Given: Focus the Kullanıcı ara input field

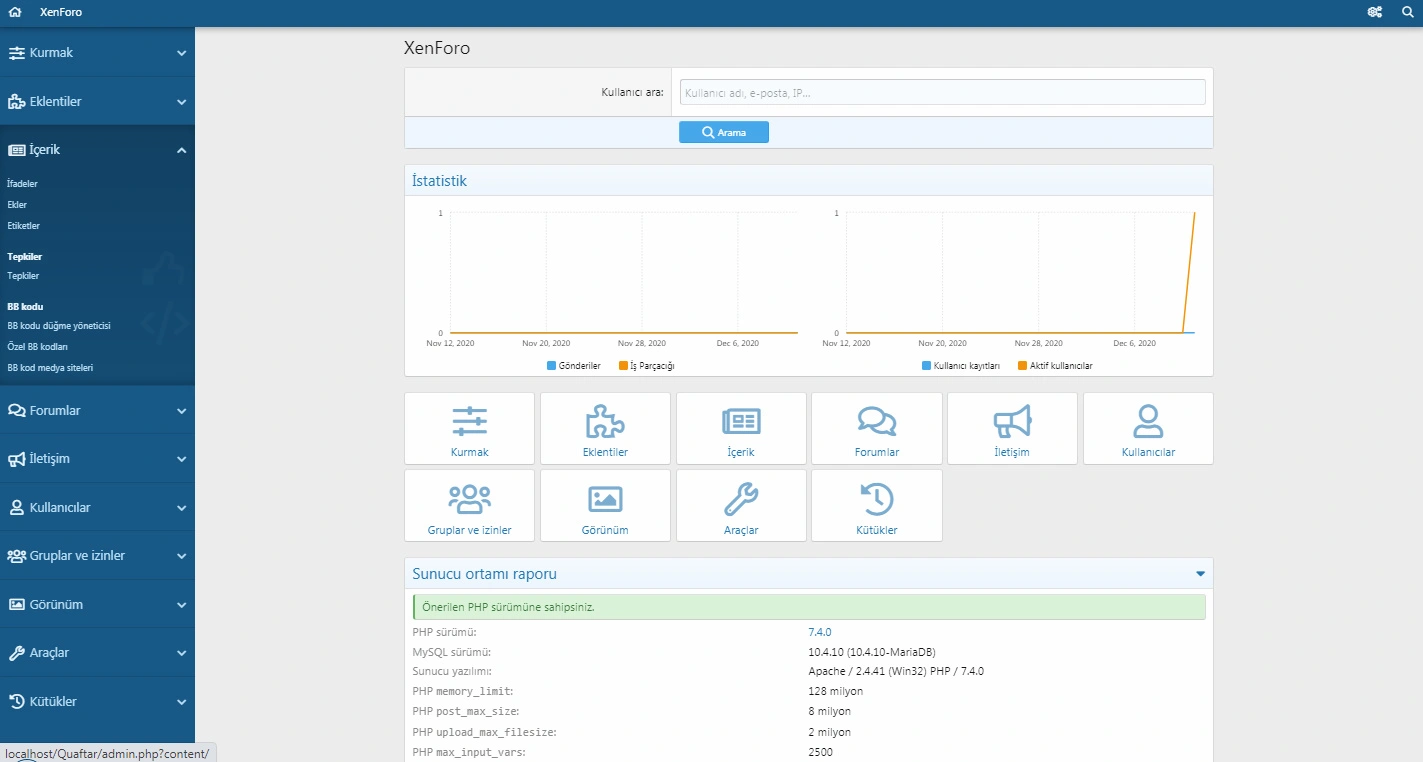Looking at the screenshot, I should point(942,92).
